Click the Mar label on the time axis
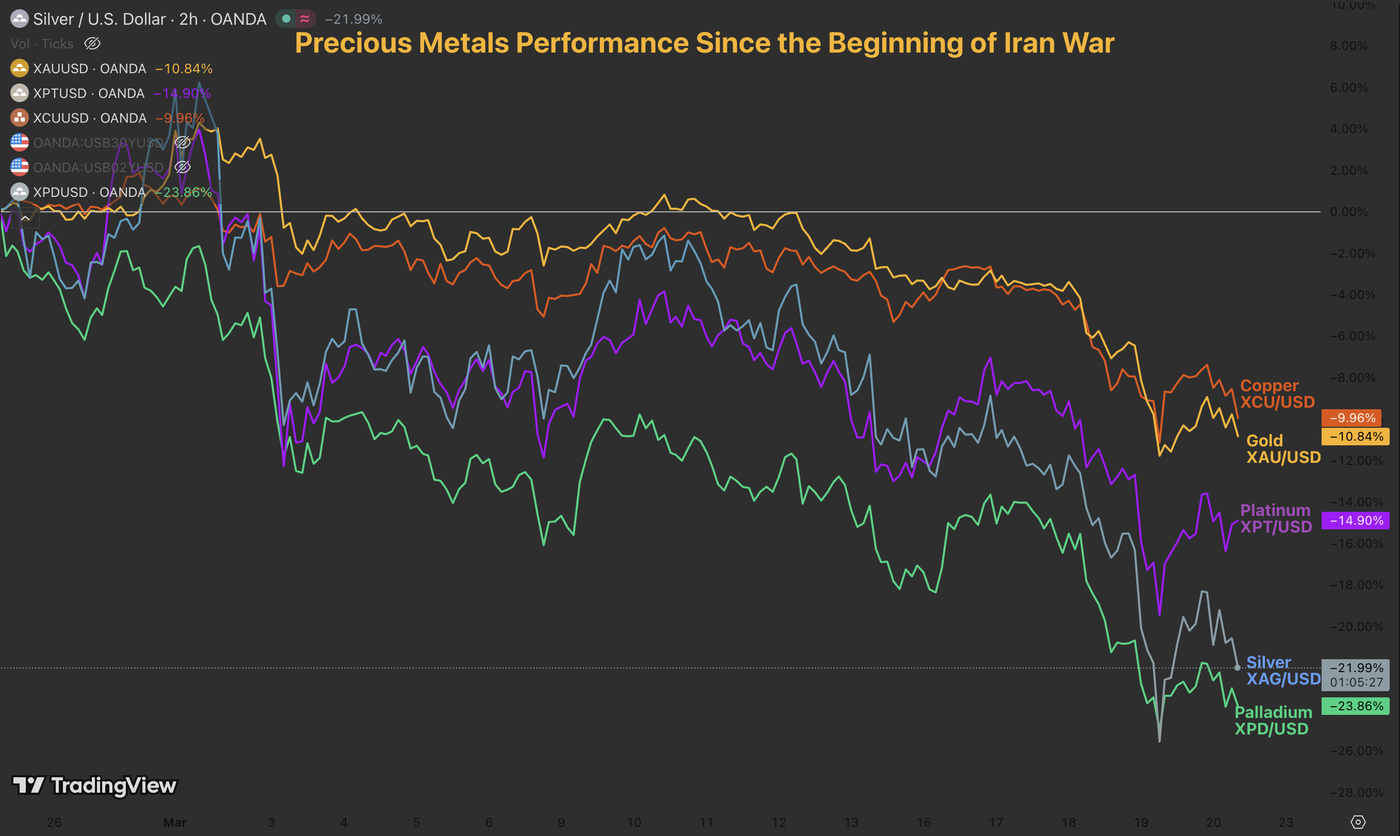The image size is (1400, 836). pyautogui.click(x=175, y=821)
